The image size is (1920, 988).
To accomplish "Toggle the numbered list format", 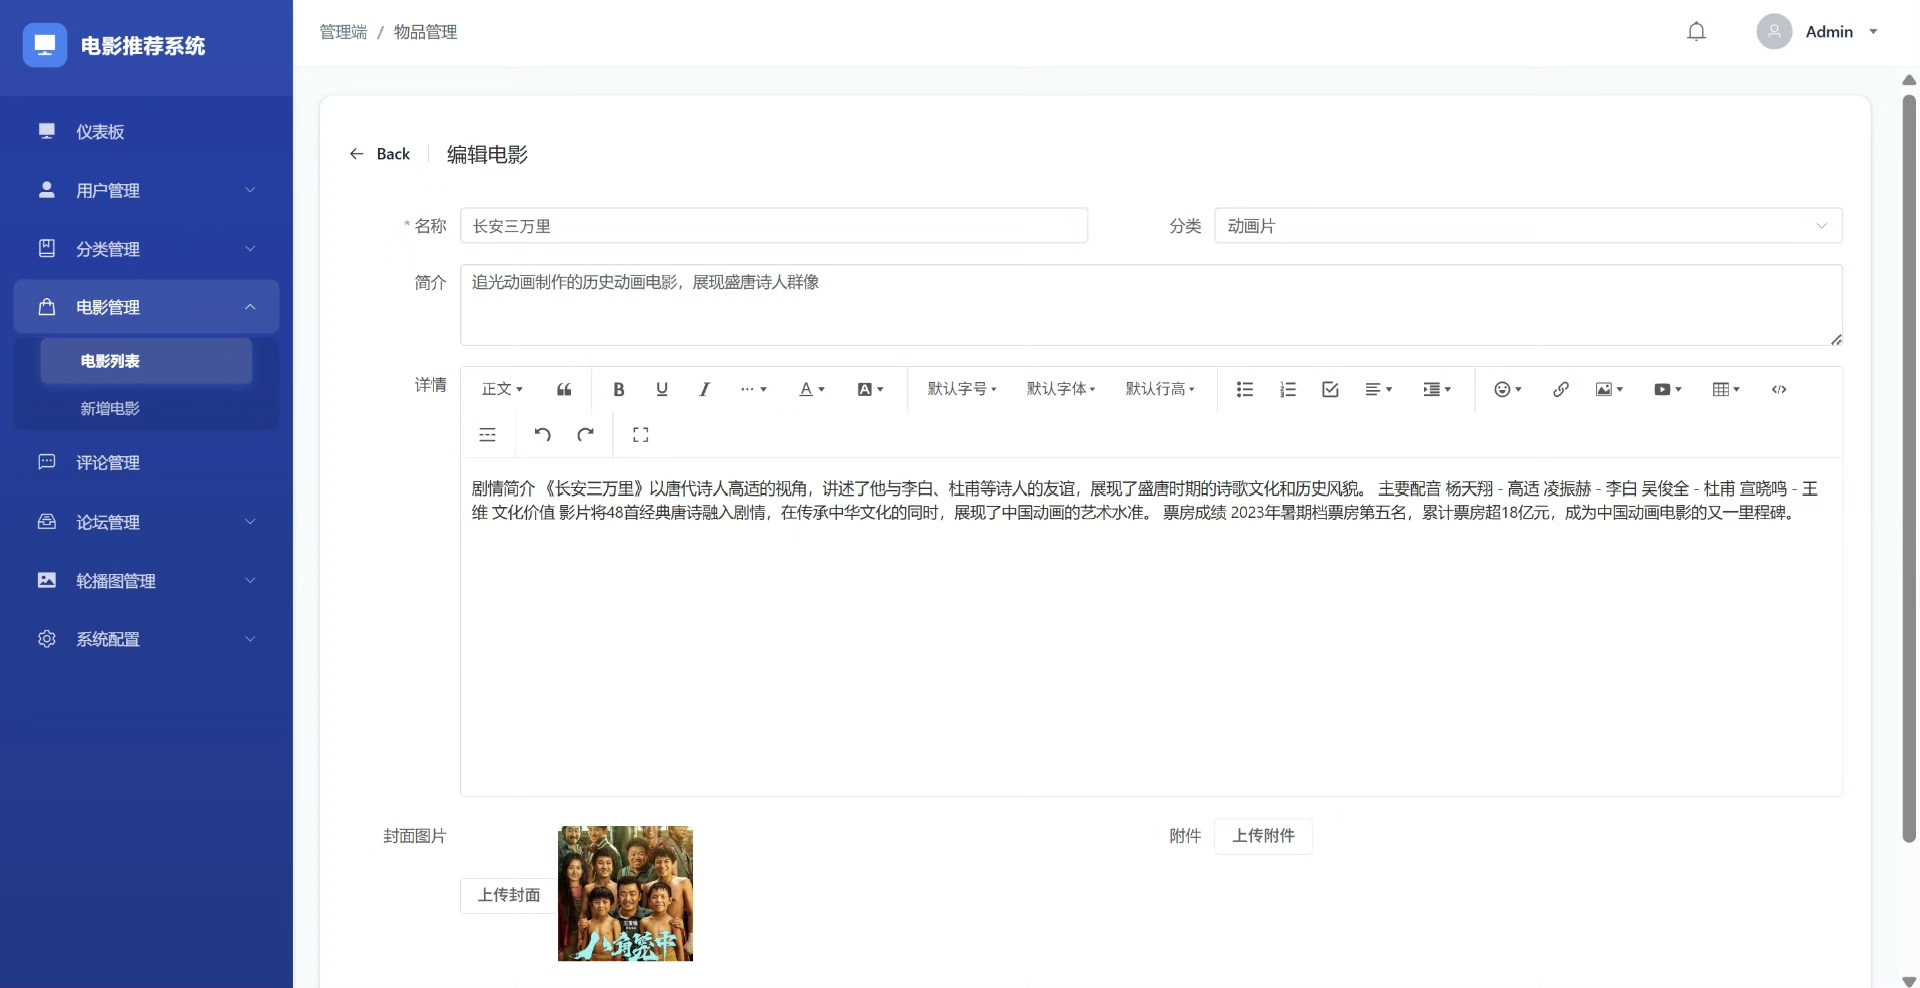I will pos(1288,390).
